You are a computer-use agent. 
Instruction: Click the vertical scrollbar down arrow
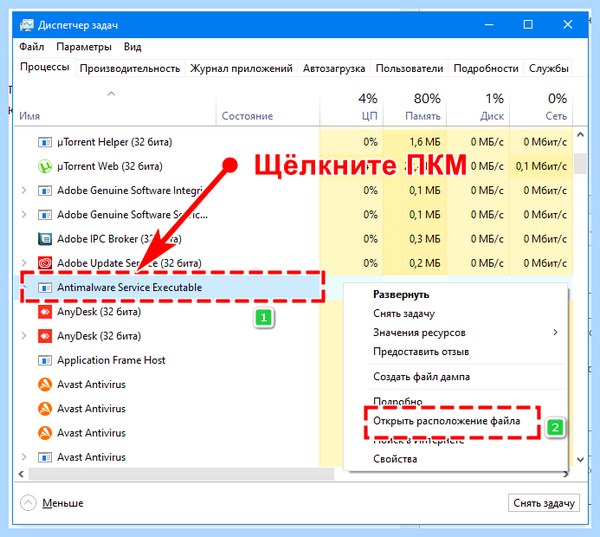coord(580,459)
